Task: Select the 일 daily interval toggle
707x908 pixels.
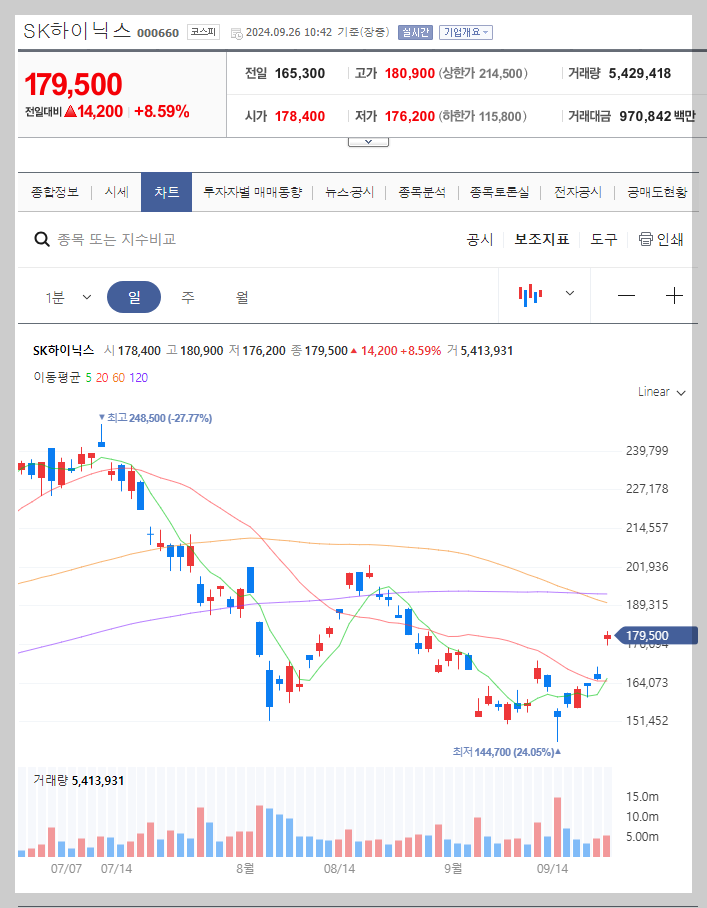Action: click(134, 296)
